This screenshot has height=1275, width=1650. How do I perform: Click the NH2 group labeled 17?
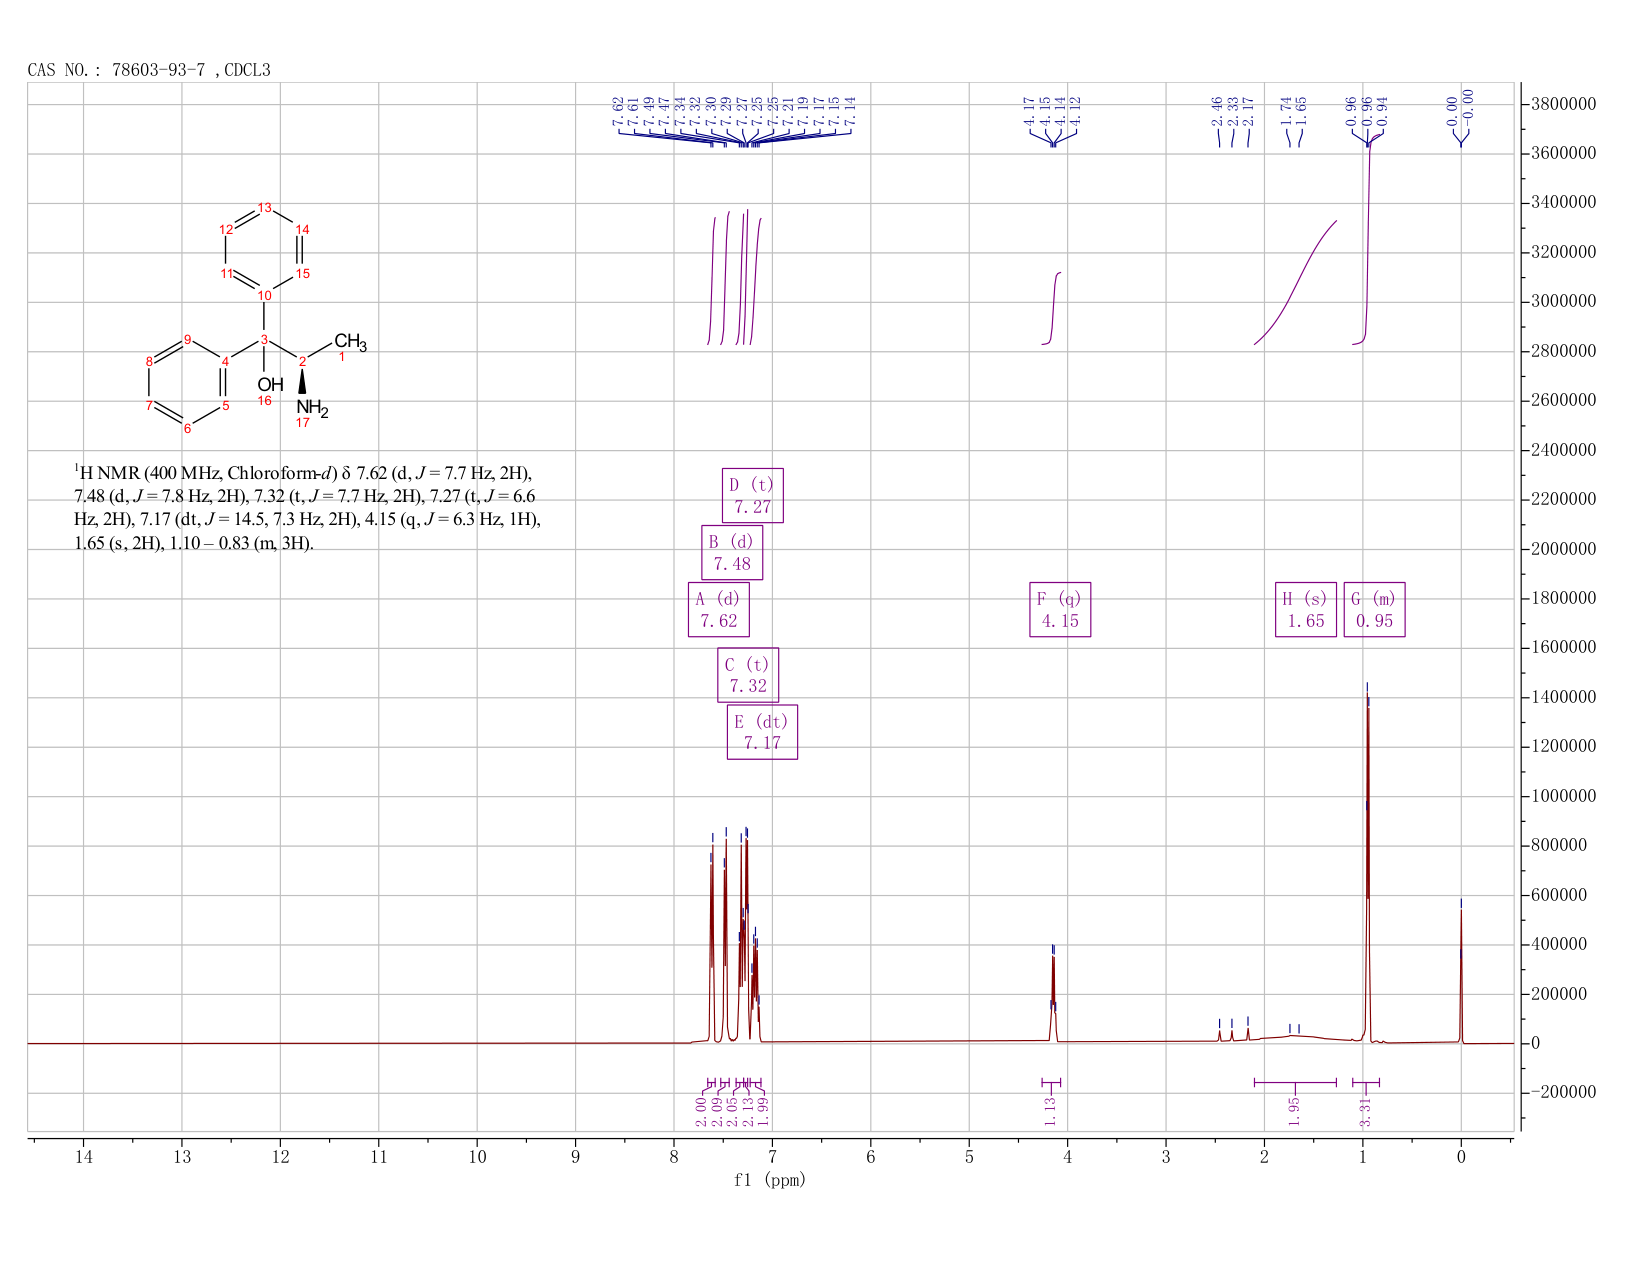pyautogui.click(x=312, y=408)
